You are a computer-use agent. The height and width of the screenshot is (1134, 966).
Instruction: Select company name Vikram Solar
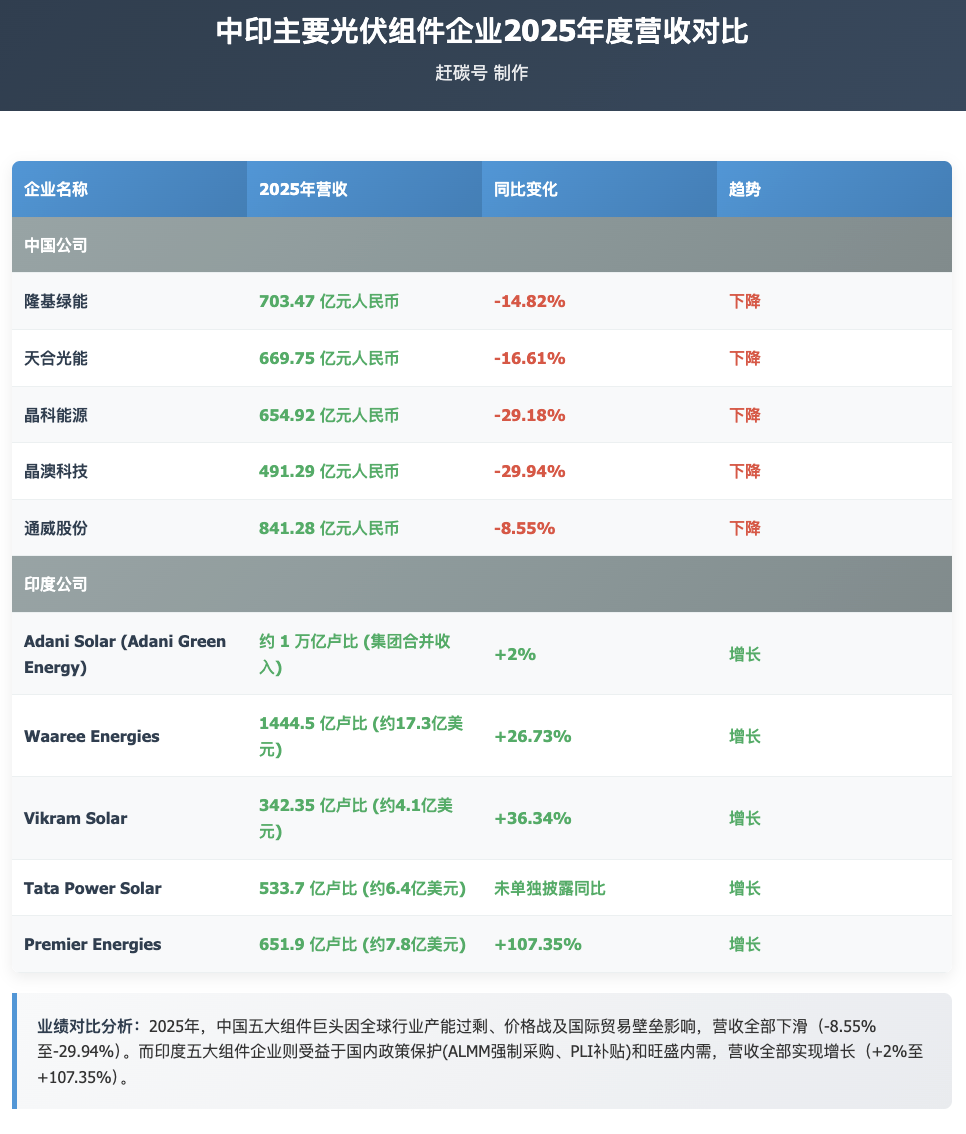(x=75, y=819)
